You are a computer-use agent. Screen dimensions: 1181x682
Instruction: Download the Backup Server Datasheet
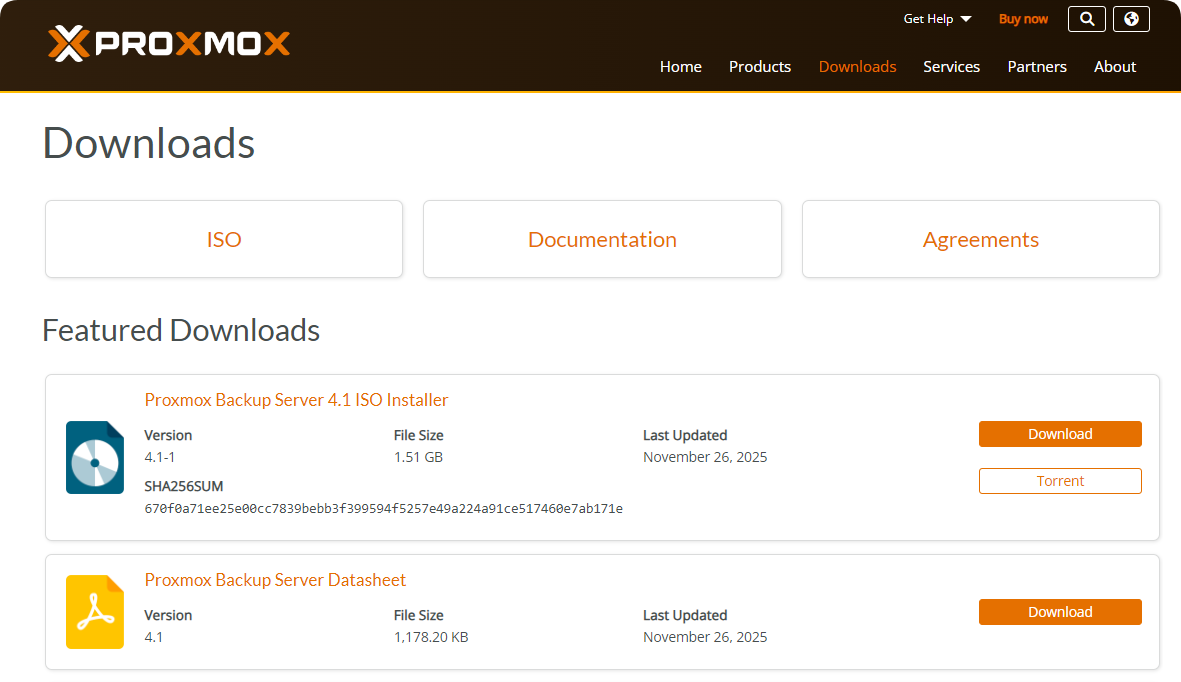click(1060, 612)
